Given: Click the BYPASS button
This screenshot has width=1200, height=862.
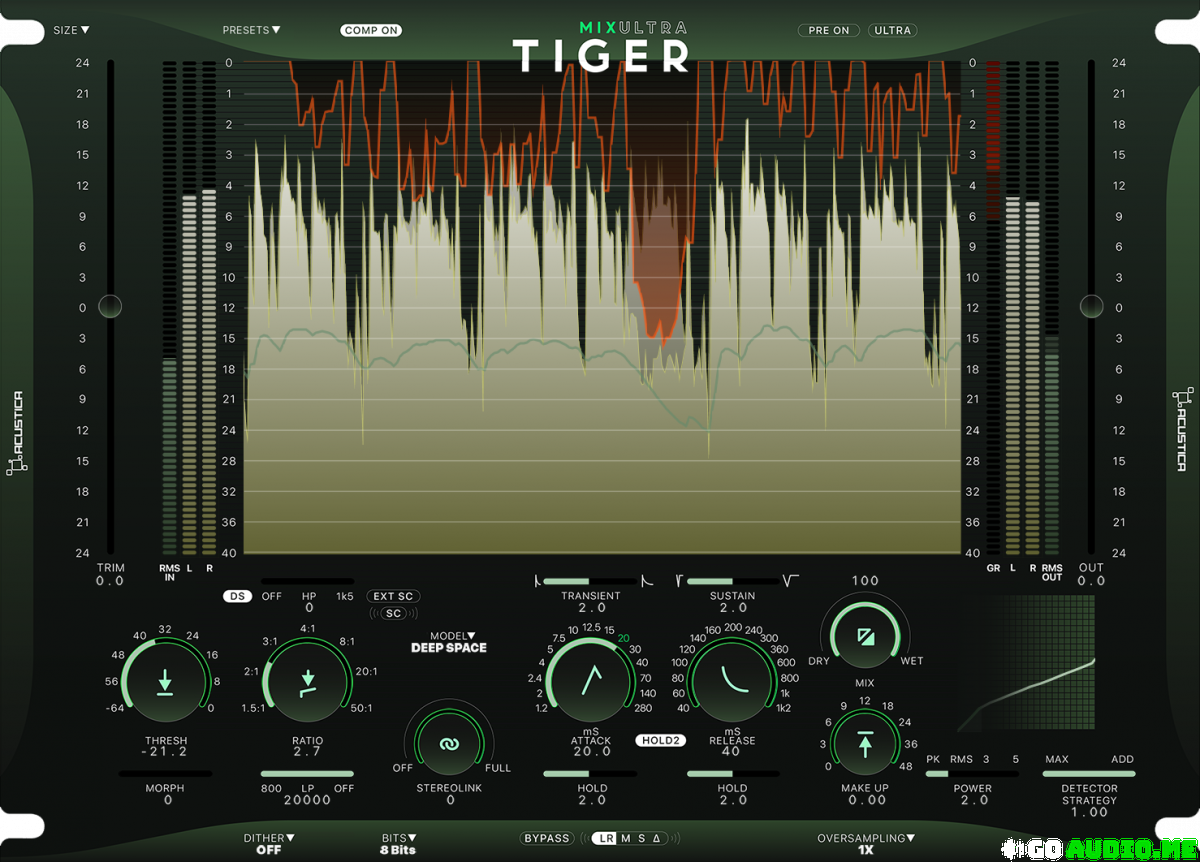Looking at the screenshot, I should (547, 838).
